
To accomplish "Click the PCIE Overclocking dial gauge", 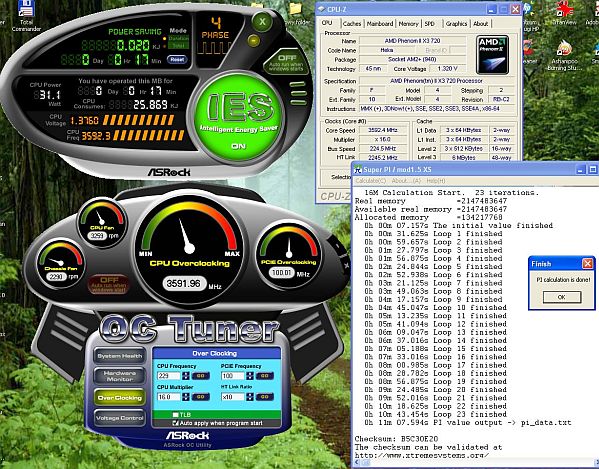I will (289, 256).
